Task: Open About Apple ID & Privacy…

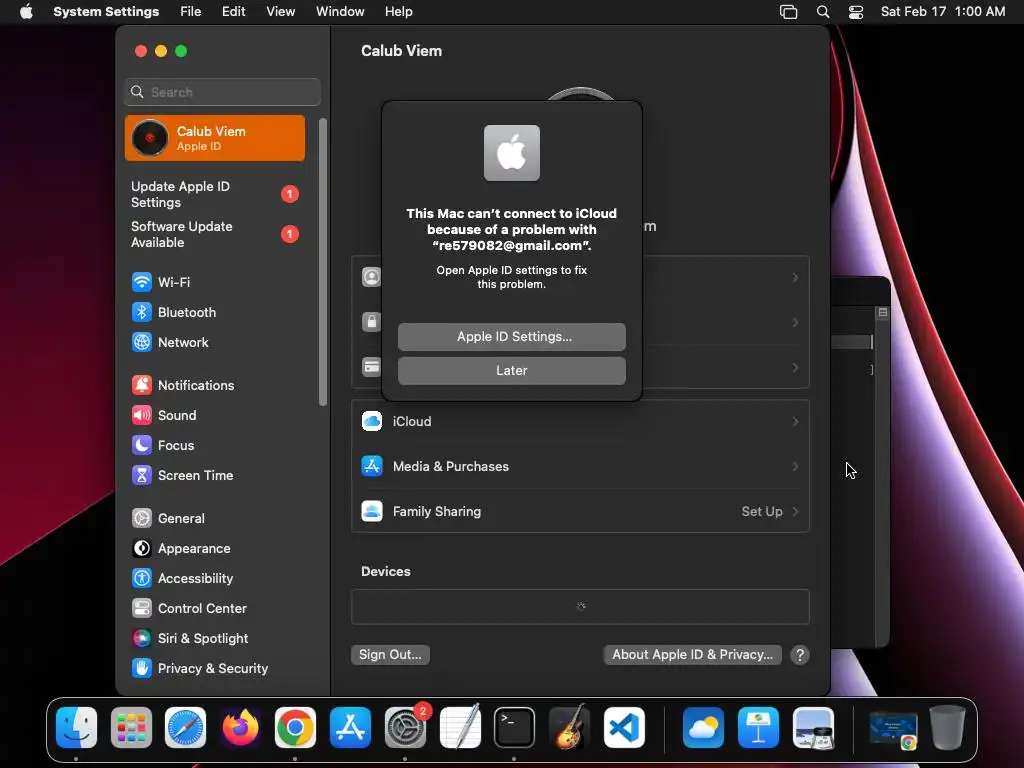Action: click(692, 654)
